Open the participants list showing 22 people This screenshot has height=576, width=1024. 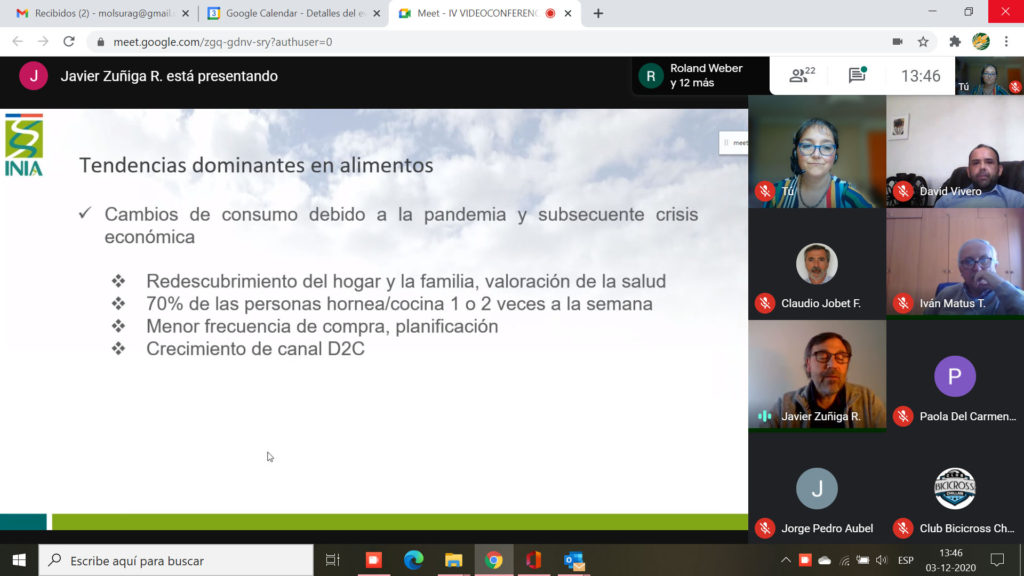(802, 75)
